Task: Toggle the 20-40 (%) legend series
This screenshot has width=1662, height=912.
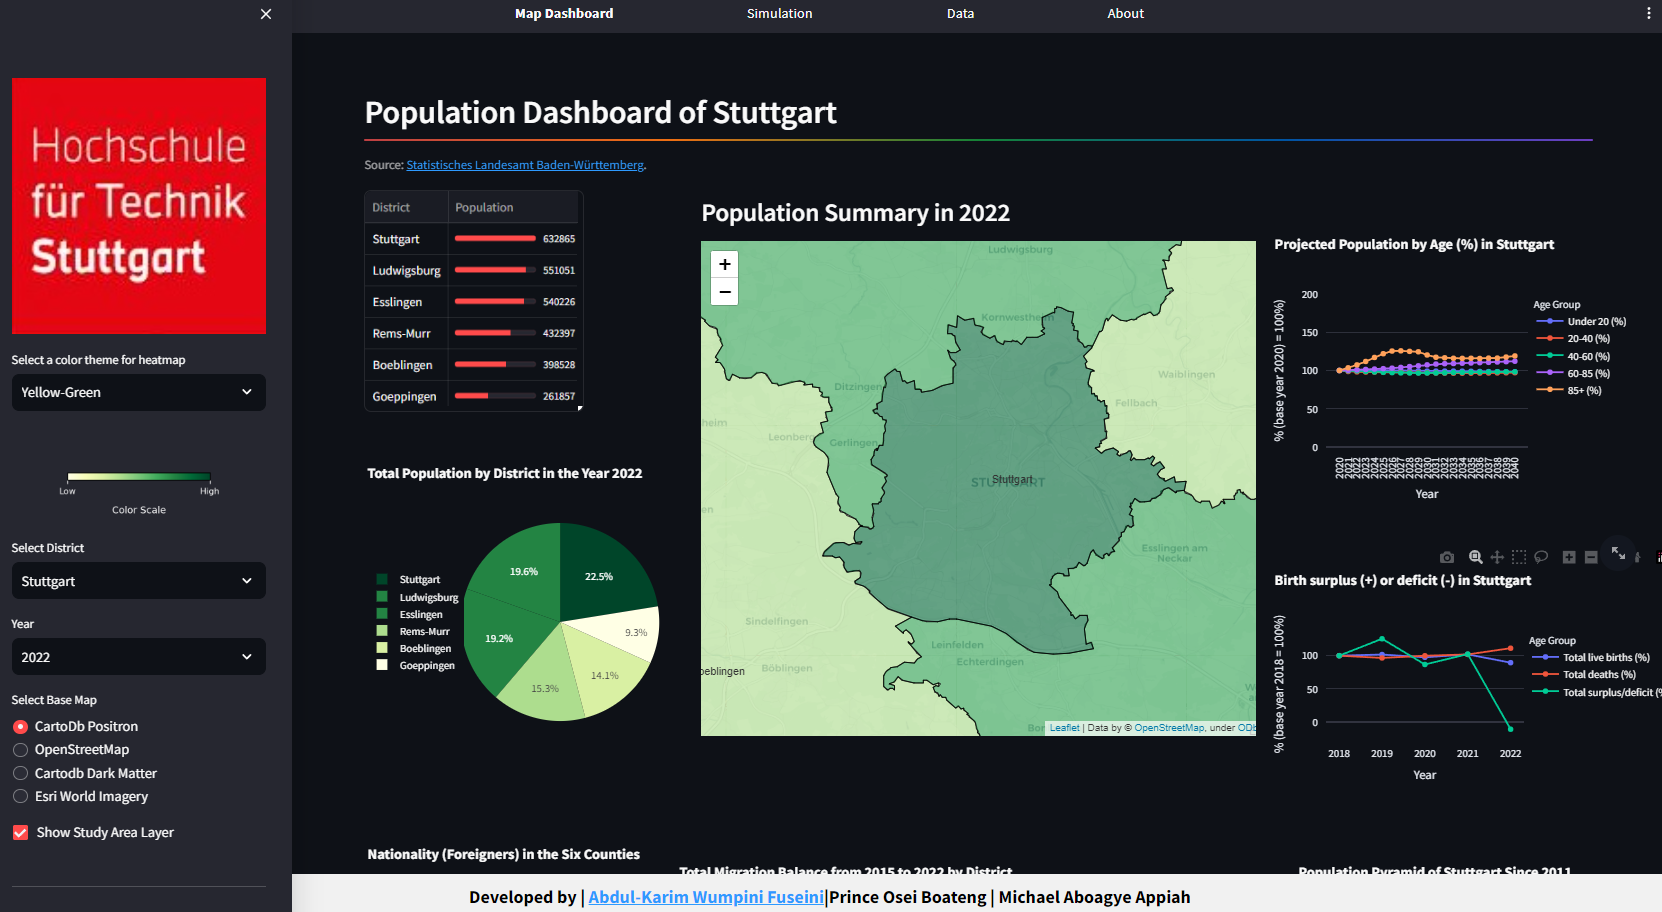Action: [x=1573, y=339]
